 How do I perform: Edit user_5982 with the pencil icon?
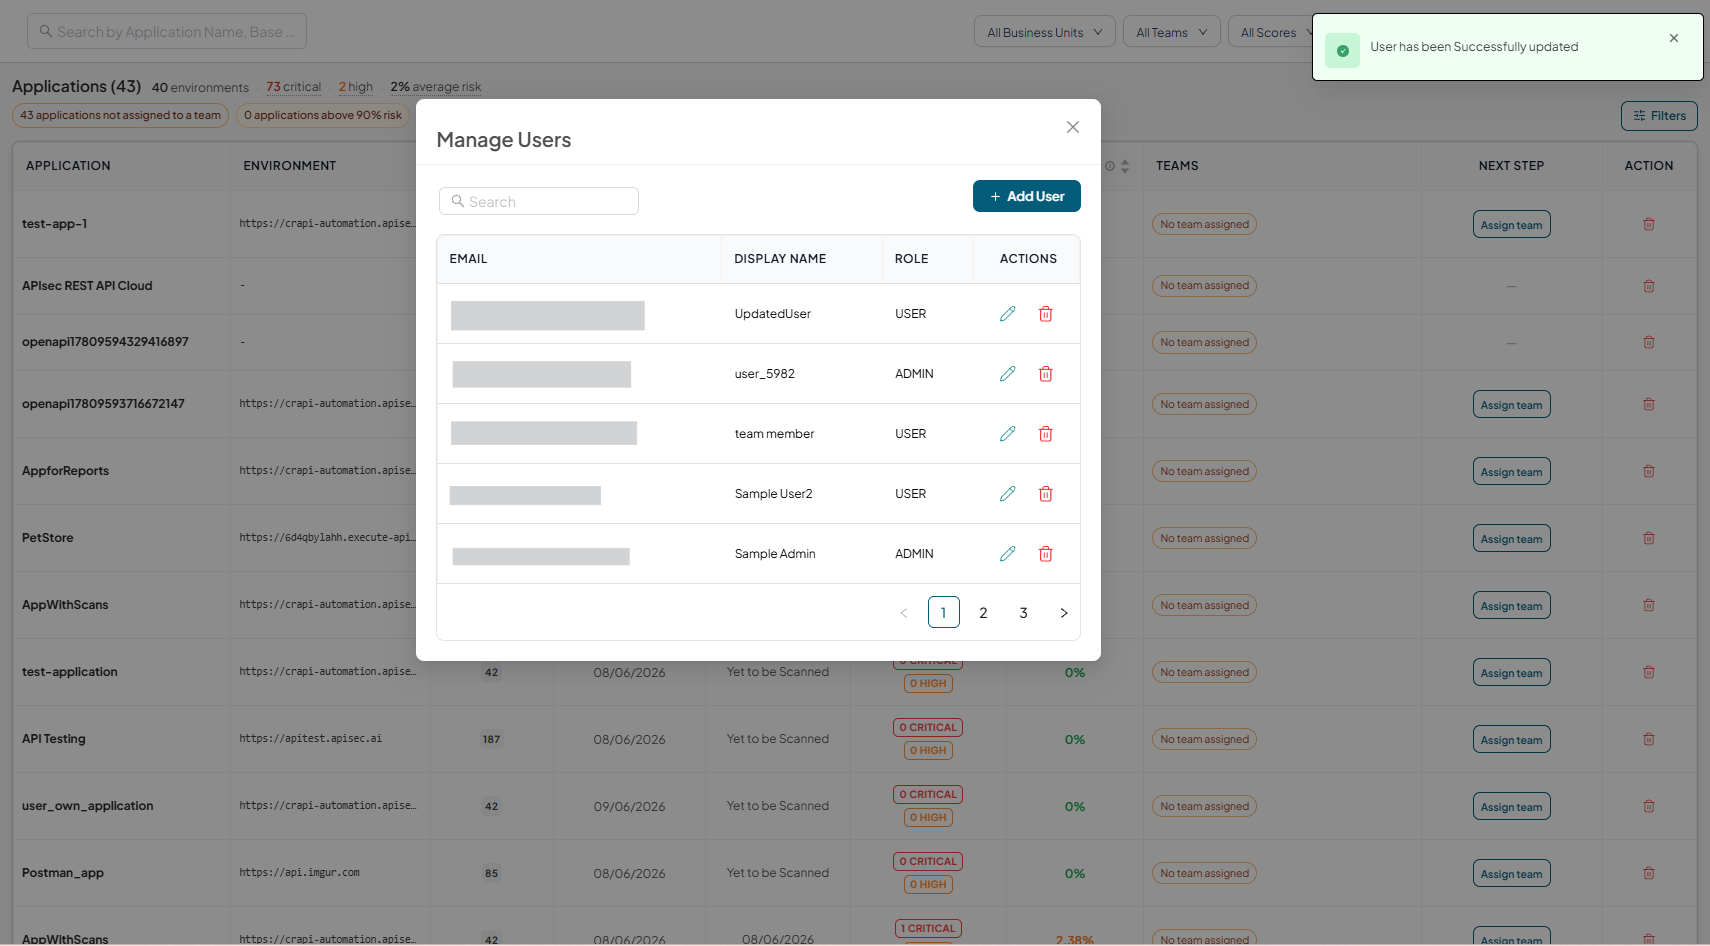pos(1007,374)
